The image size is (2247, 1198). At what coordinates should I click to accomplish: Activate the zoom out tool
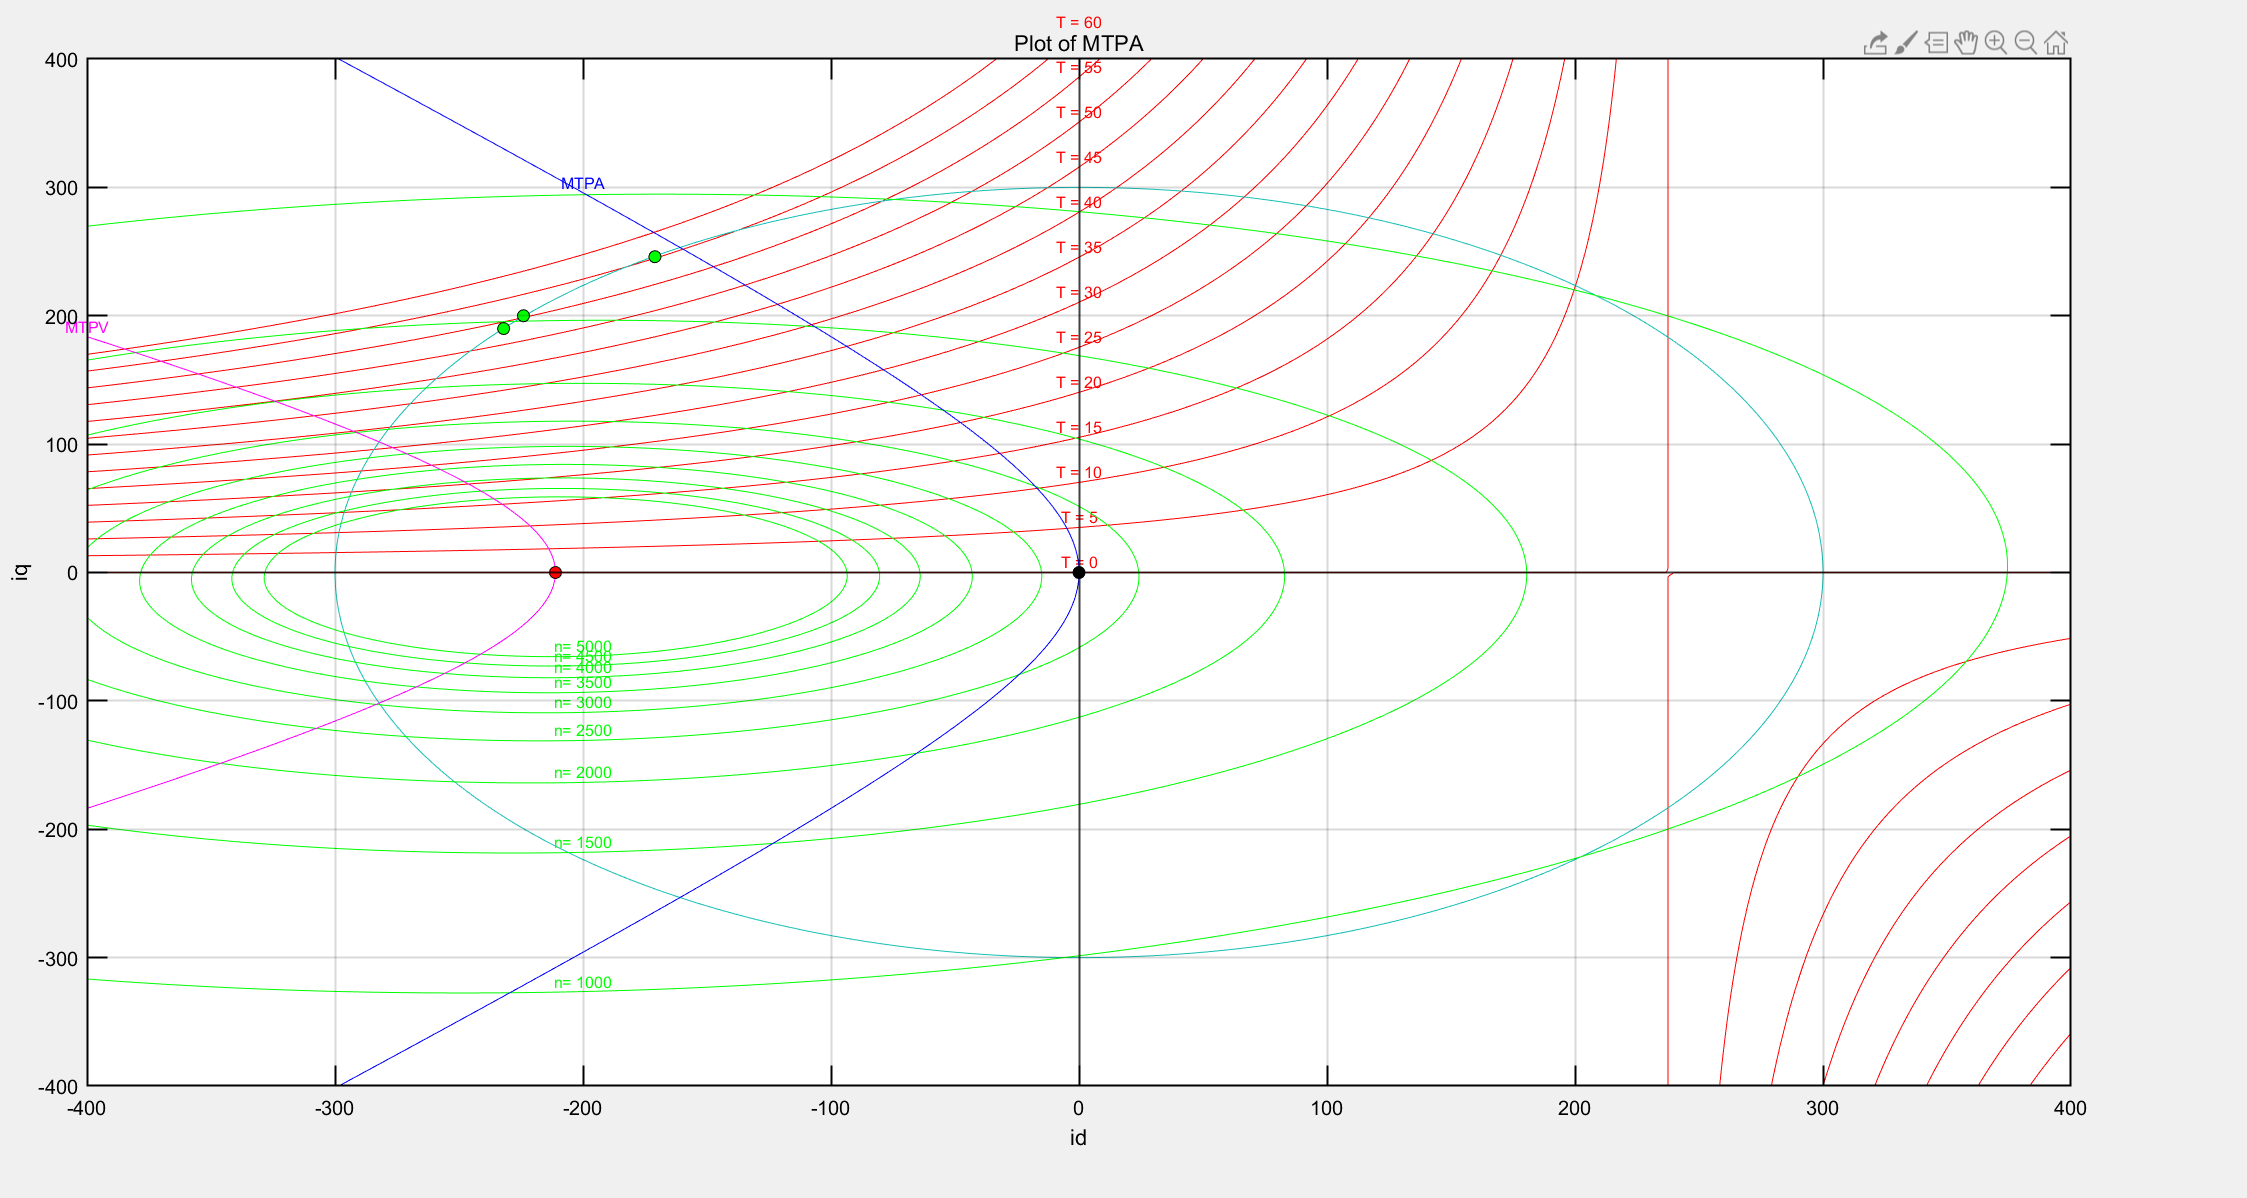coord(2026,43)
